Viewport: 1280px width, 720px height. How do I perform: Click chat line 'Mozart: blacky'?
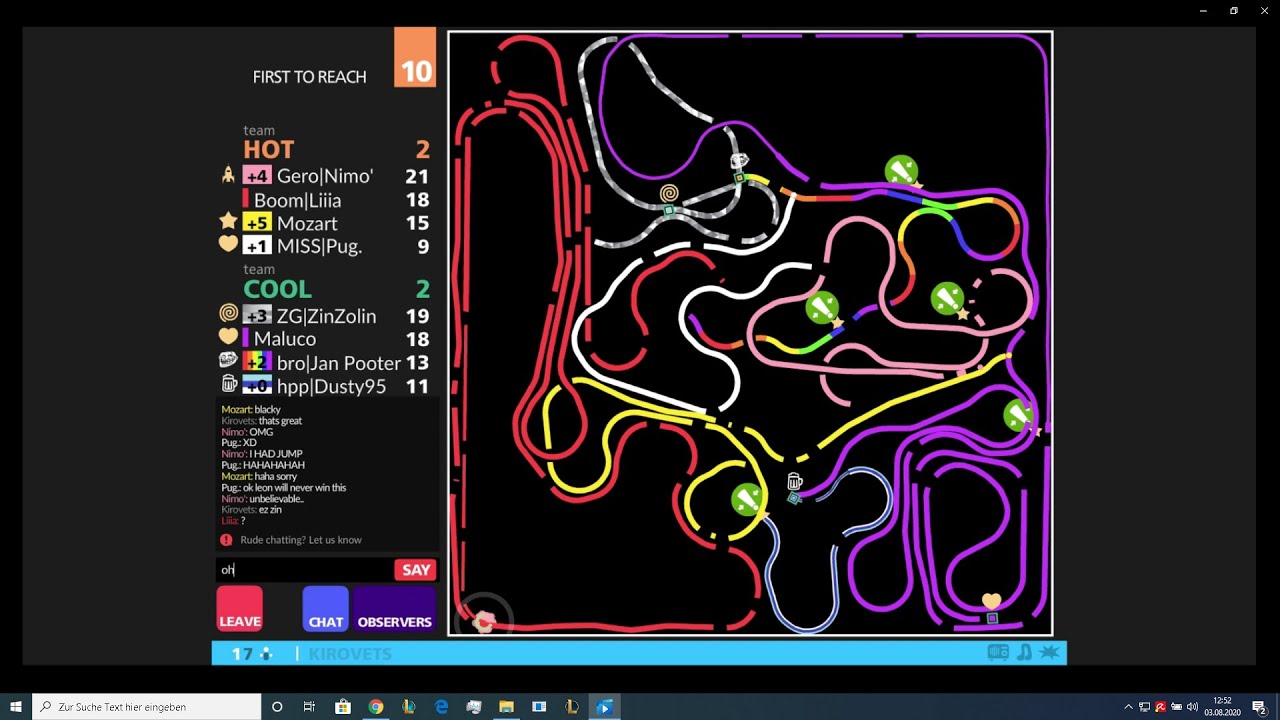click(x=251, y=410)
